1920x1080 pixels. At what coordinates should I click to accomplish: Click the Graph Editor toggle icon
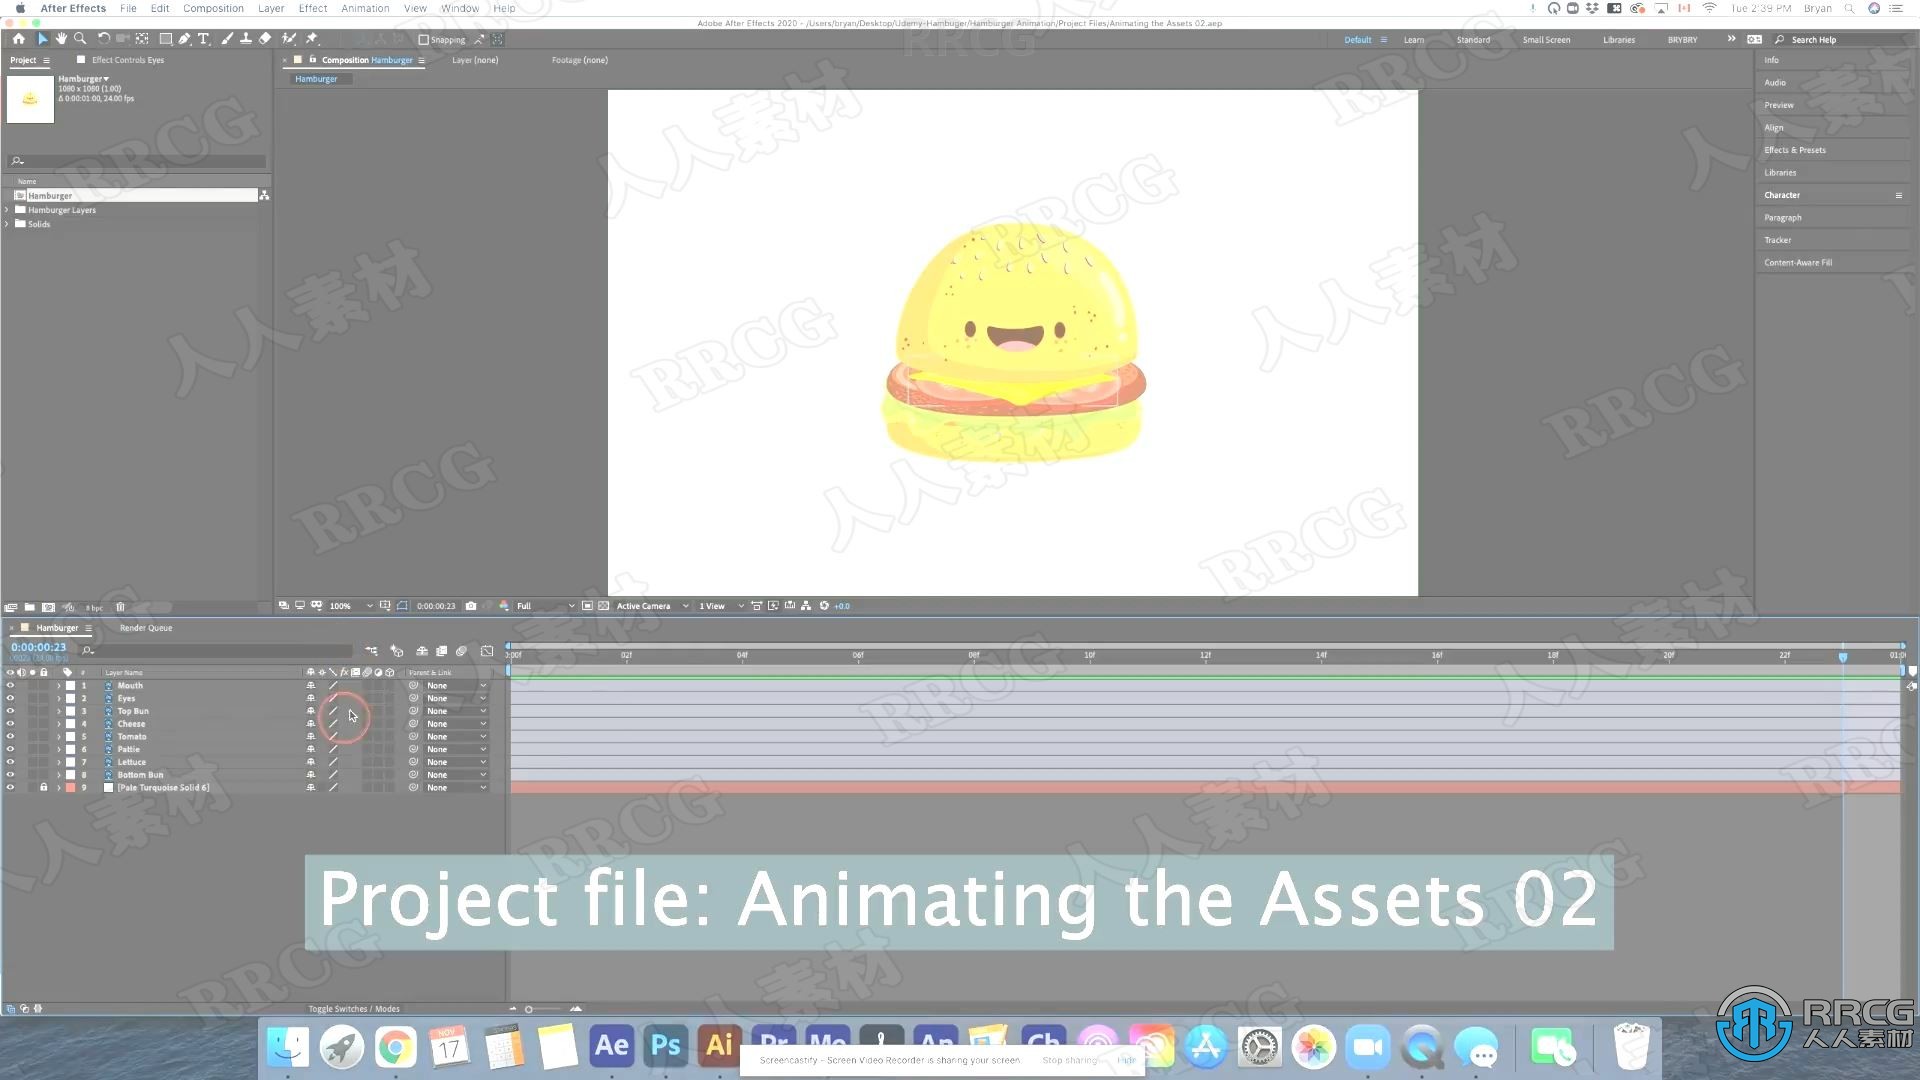click(x=487, y=649)
